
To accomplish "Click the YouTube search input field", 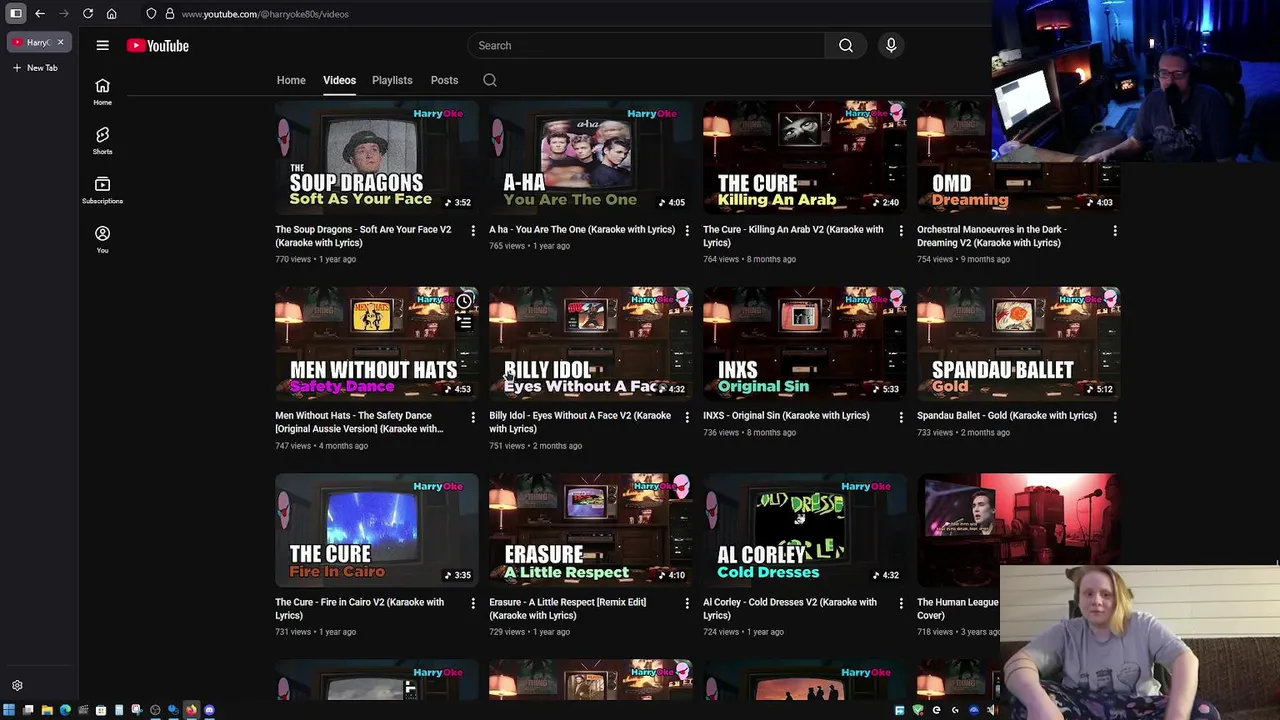I will point(646,45).
